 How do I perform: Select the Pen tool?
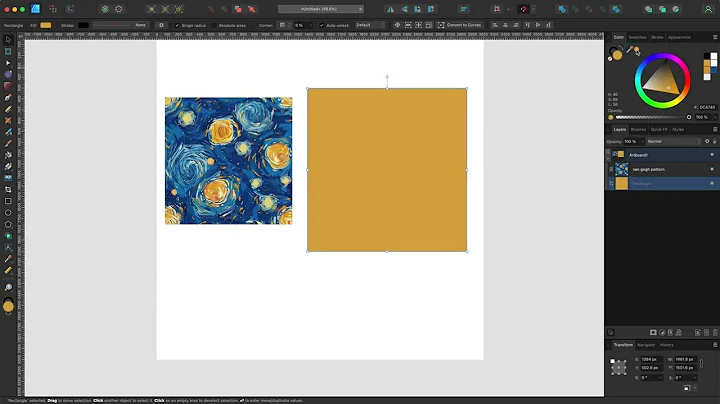coord(8,97)
